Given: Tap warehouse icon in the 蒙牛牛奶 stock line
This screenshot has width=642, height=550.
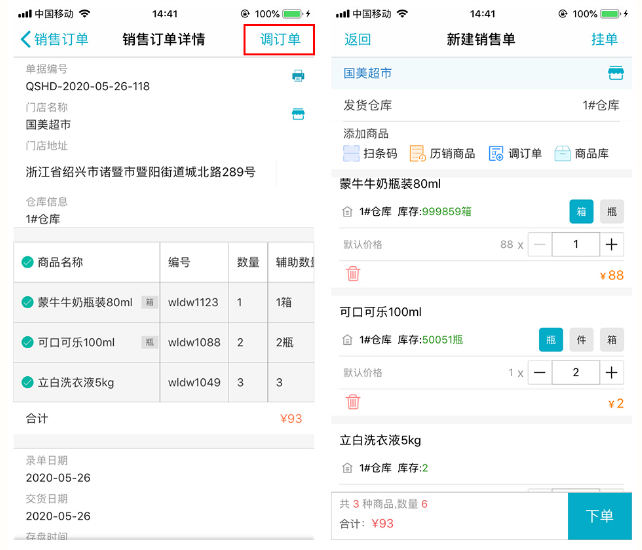Looking at the screenshot, I should [x=347, y=212].
